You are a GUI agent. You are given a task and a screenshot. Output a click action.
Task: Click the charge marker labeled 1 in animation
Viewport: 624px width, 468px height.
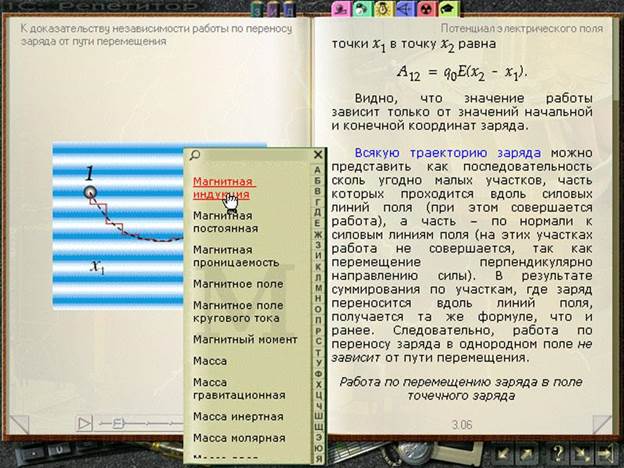click(x=90, y=192)
